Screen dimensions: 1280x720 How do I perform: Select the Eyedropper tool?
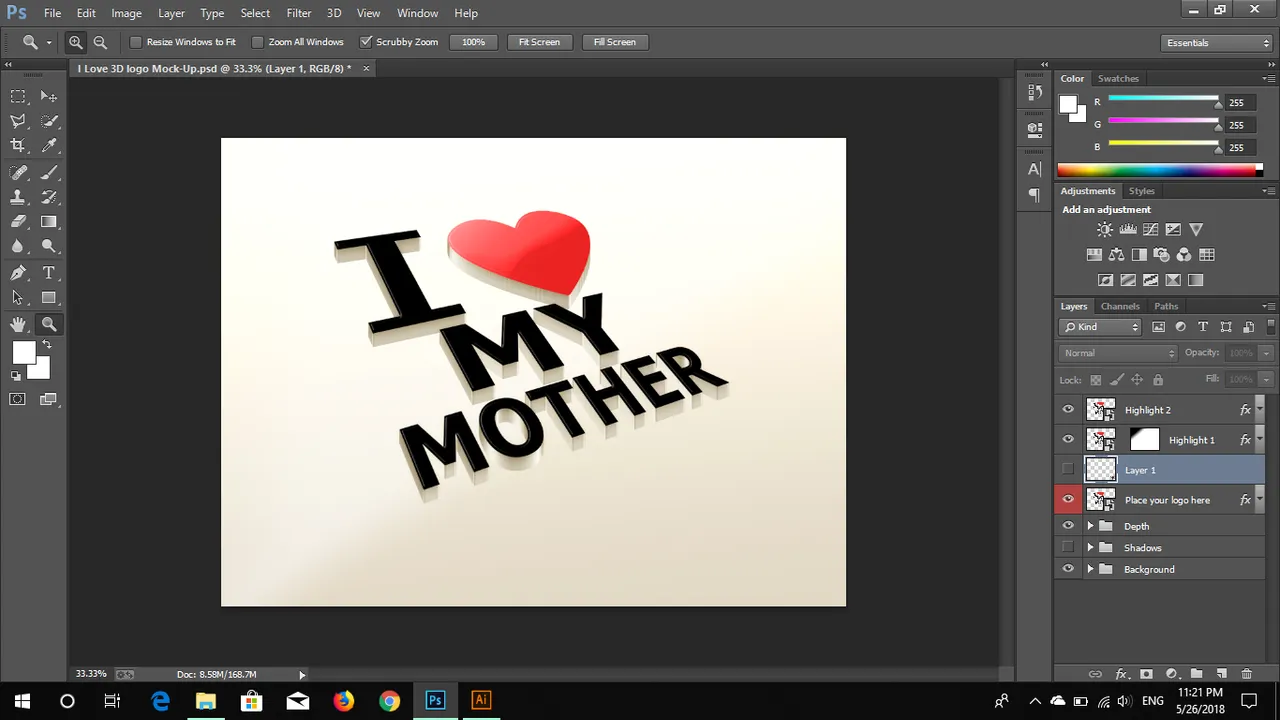click(x=48, y=146)
